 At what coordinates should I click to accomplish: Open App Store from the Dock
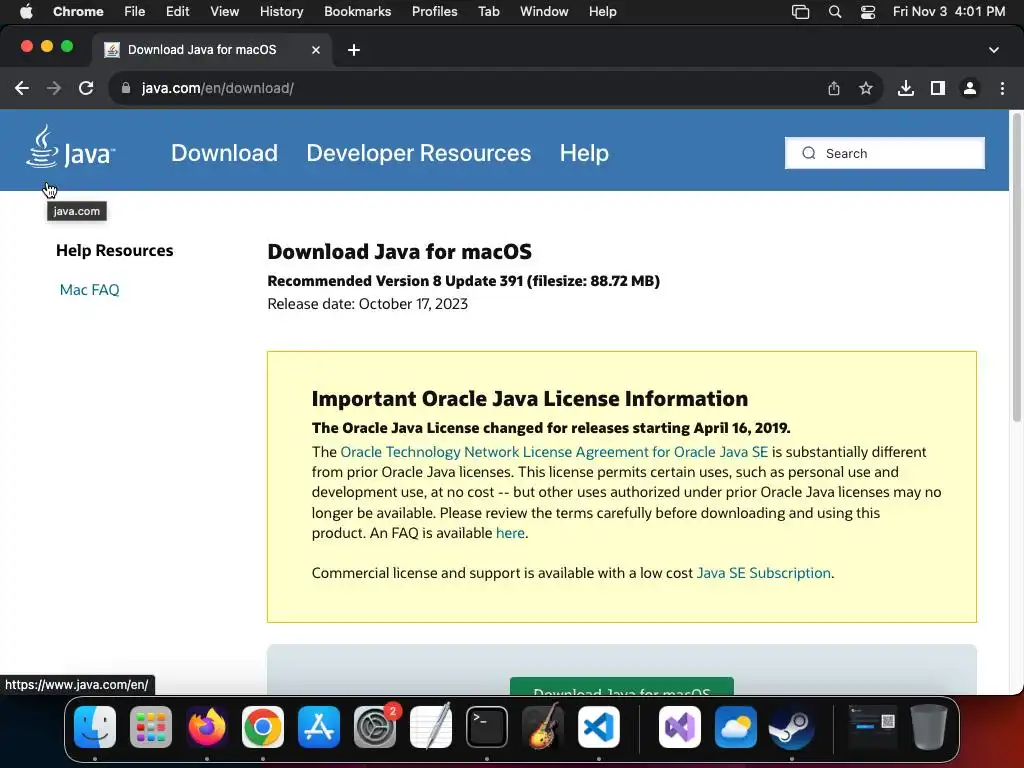point(319,727)
